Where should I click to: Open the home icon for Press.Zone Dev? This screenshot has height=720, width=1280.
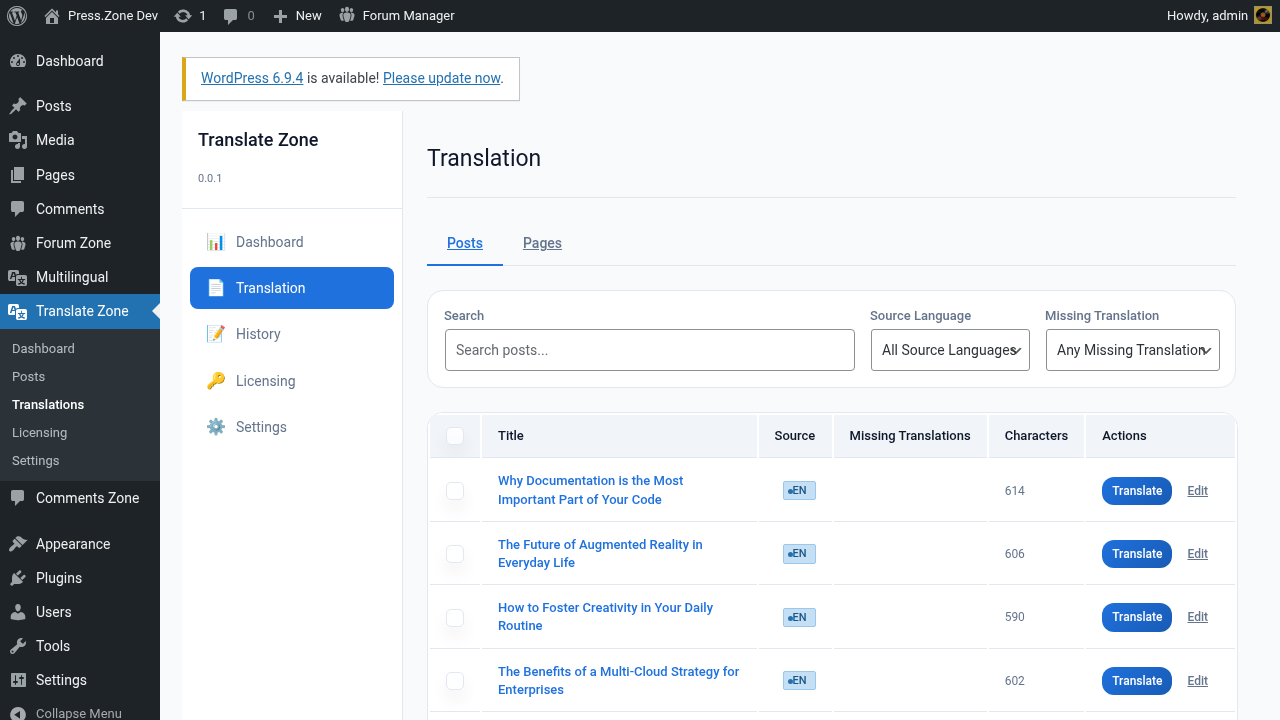[52, 15]
